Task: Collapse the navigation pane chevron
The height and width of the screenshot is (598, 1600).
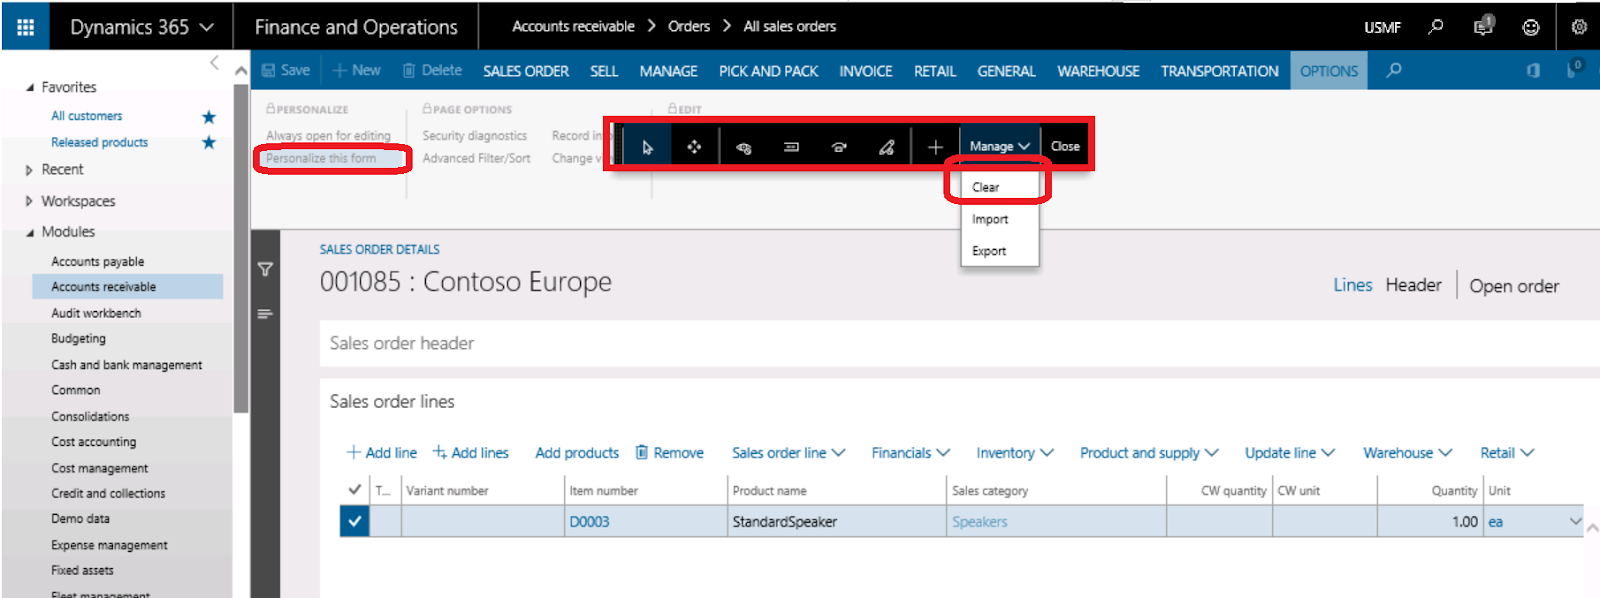Action: pyautogui.click(x=214, y=63)
